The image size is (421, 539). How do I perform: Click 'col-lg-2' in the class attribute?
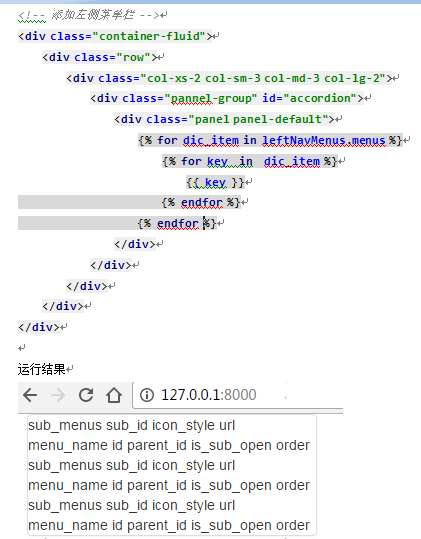352,78
